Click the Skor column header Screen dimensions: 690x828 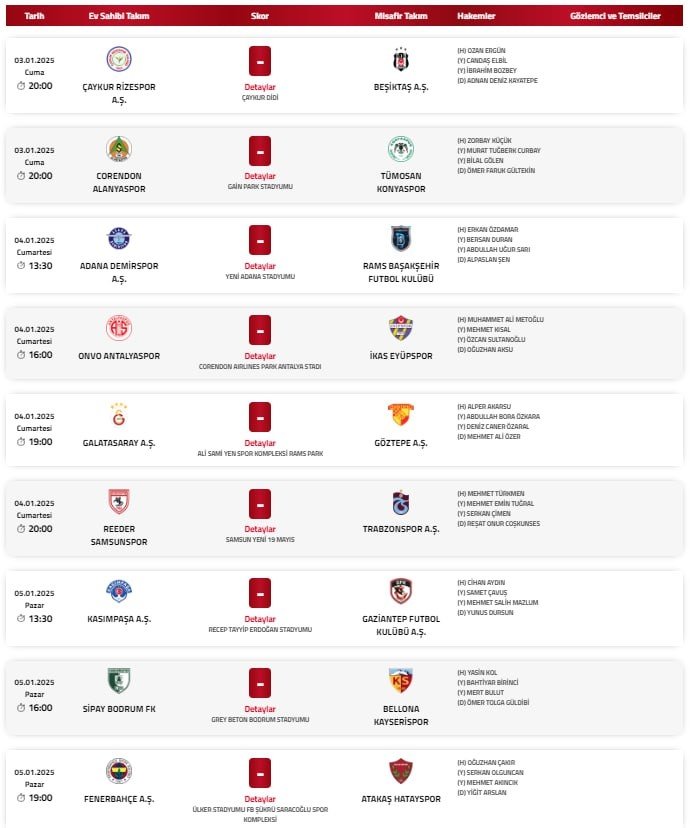[260, 17]
